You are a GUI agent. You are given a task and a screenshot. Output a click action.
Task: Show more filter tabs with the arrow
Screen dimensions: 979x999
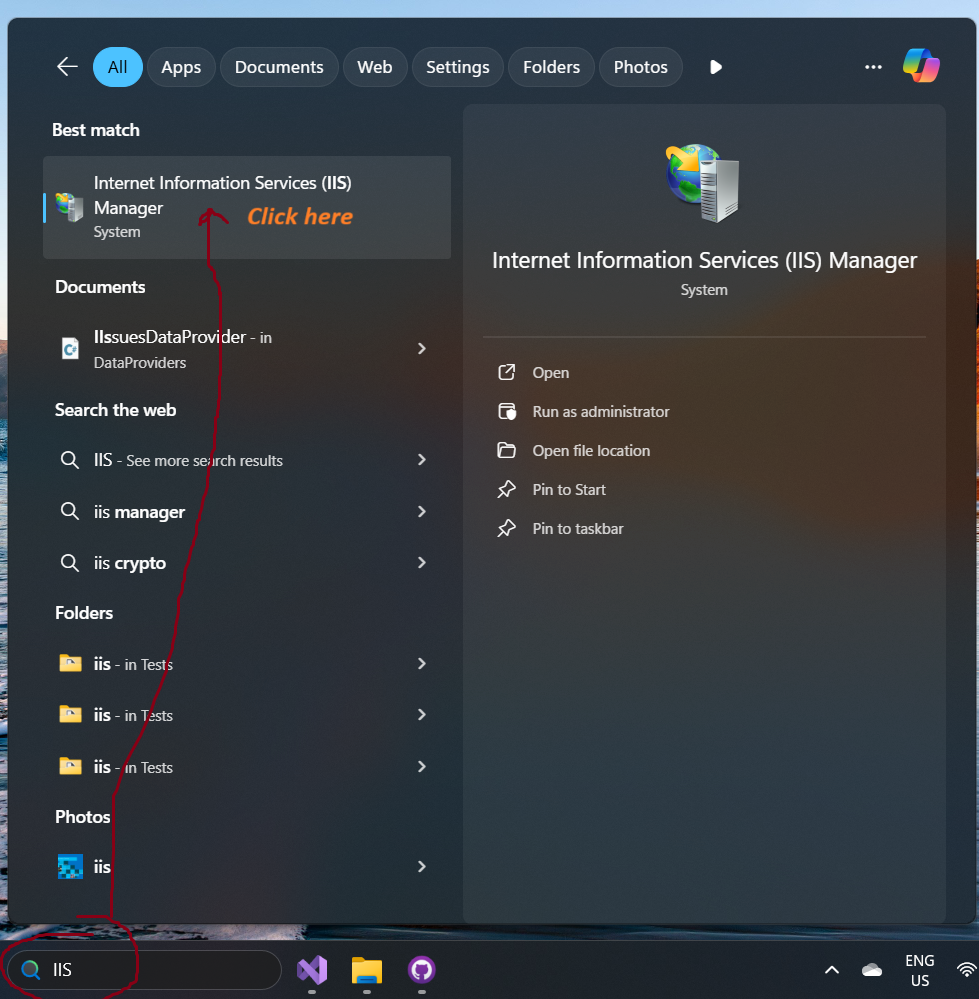[715, 67]
